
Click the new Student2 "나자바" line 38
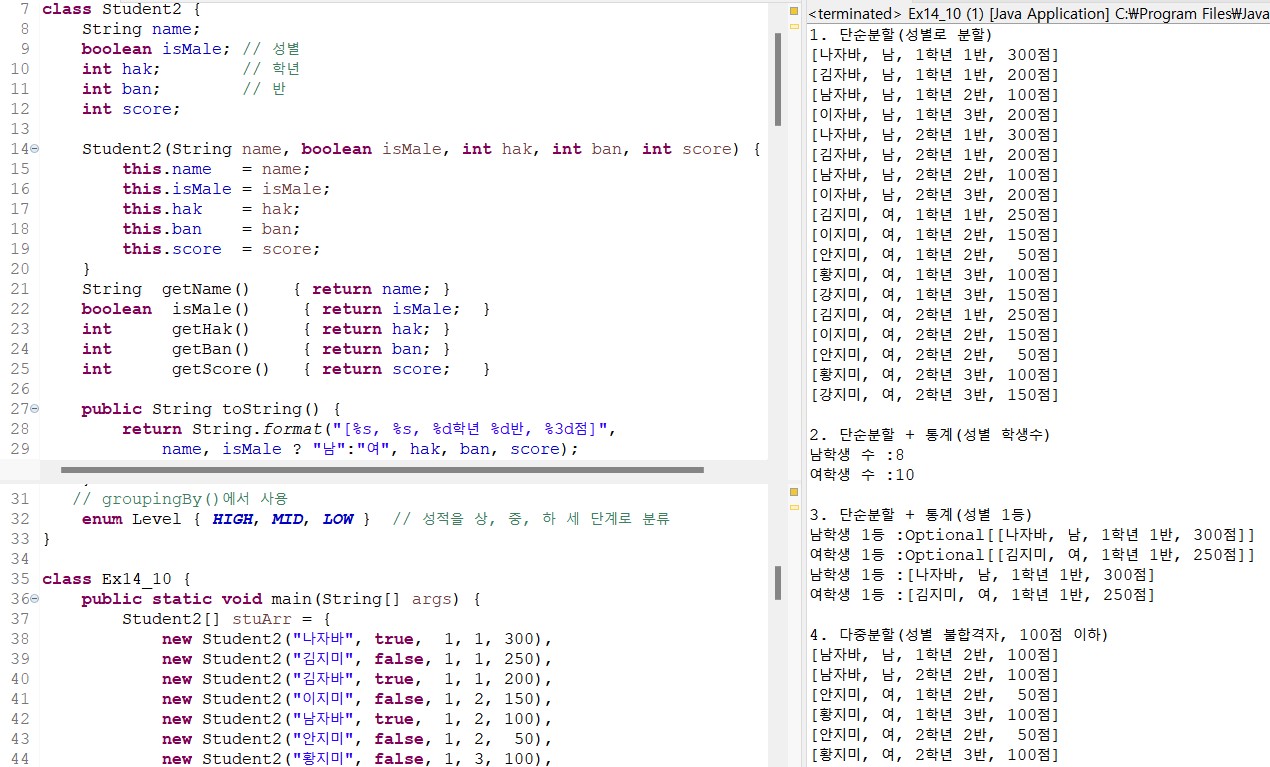(357, 639)
